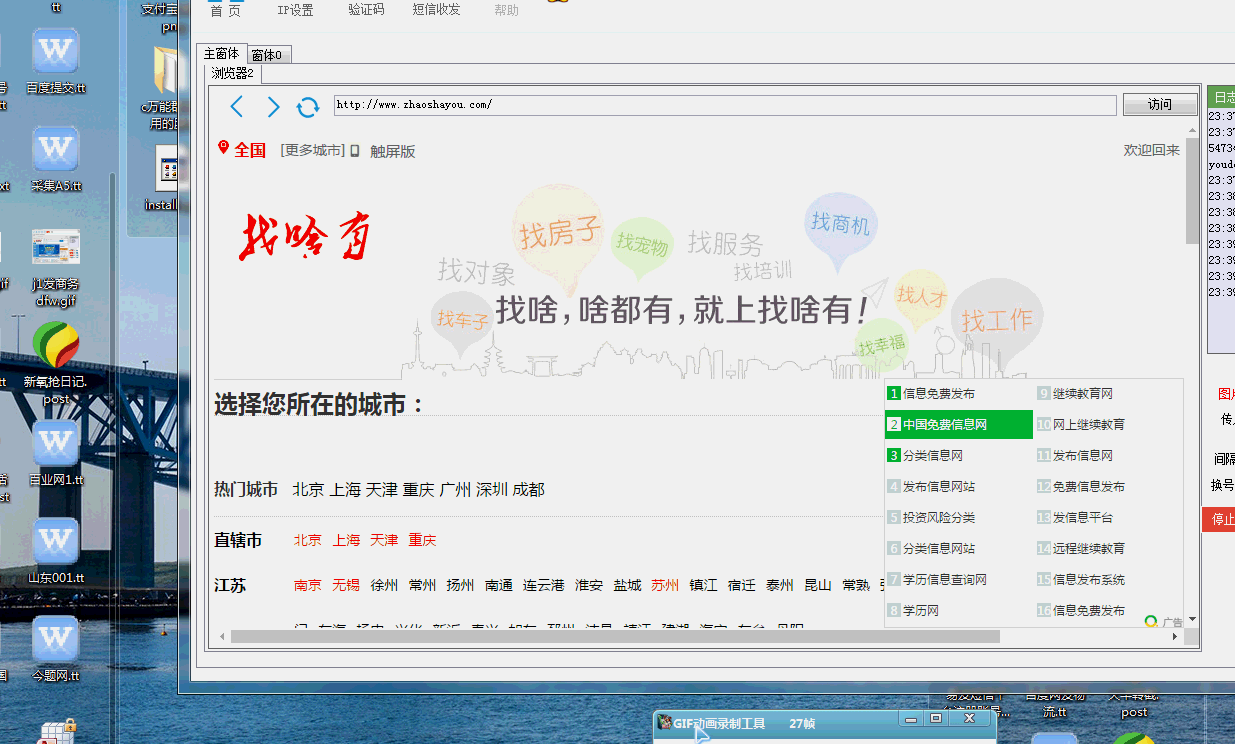
Task: Open 新氧抢日记.post desktop icon
Action: (56, 363)
